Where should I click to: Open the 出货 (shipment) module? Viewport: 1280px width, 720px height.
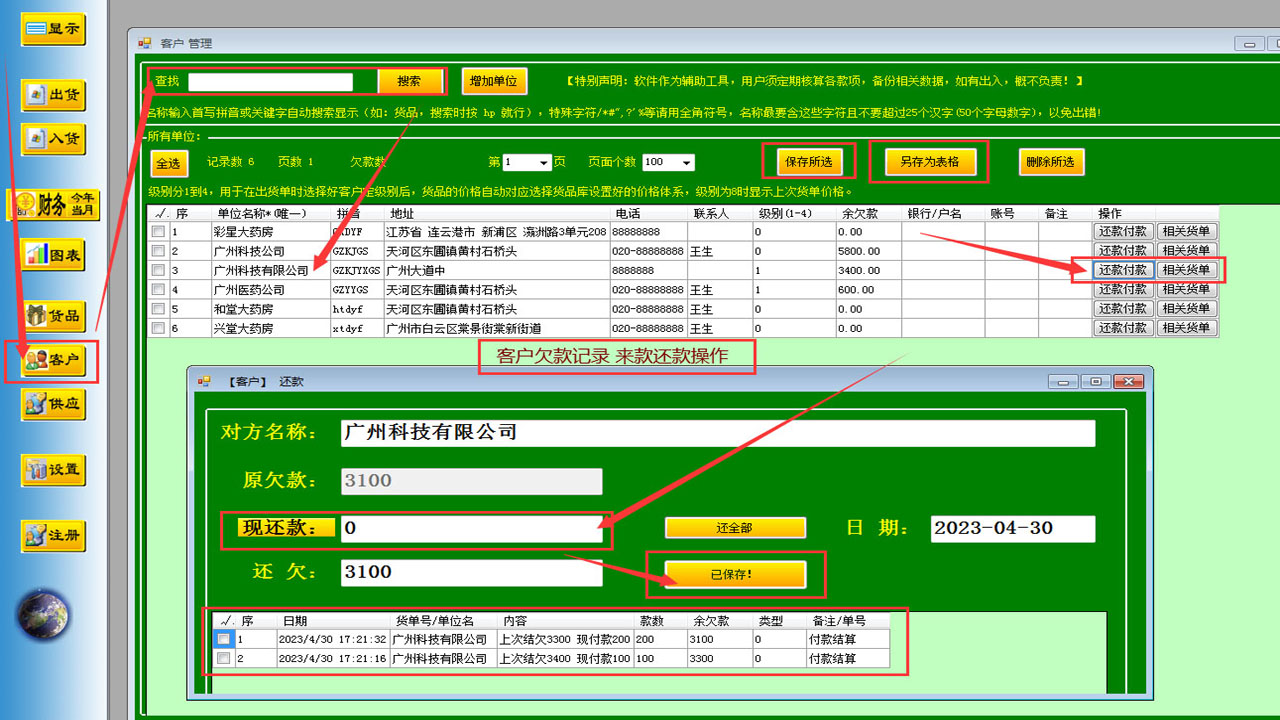(51, 95)
